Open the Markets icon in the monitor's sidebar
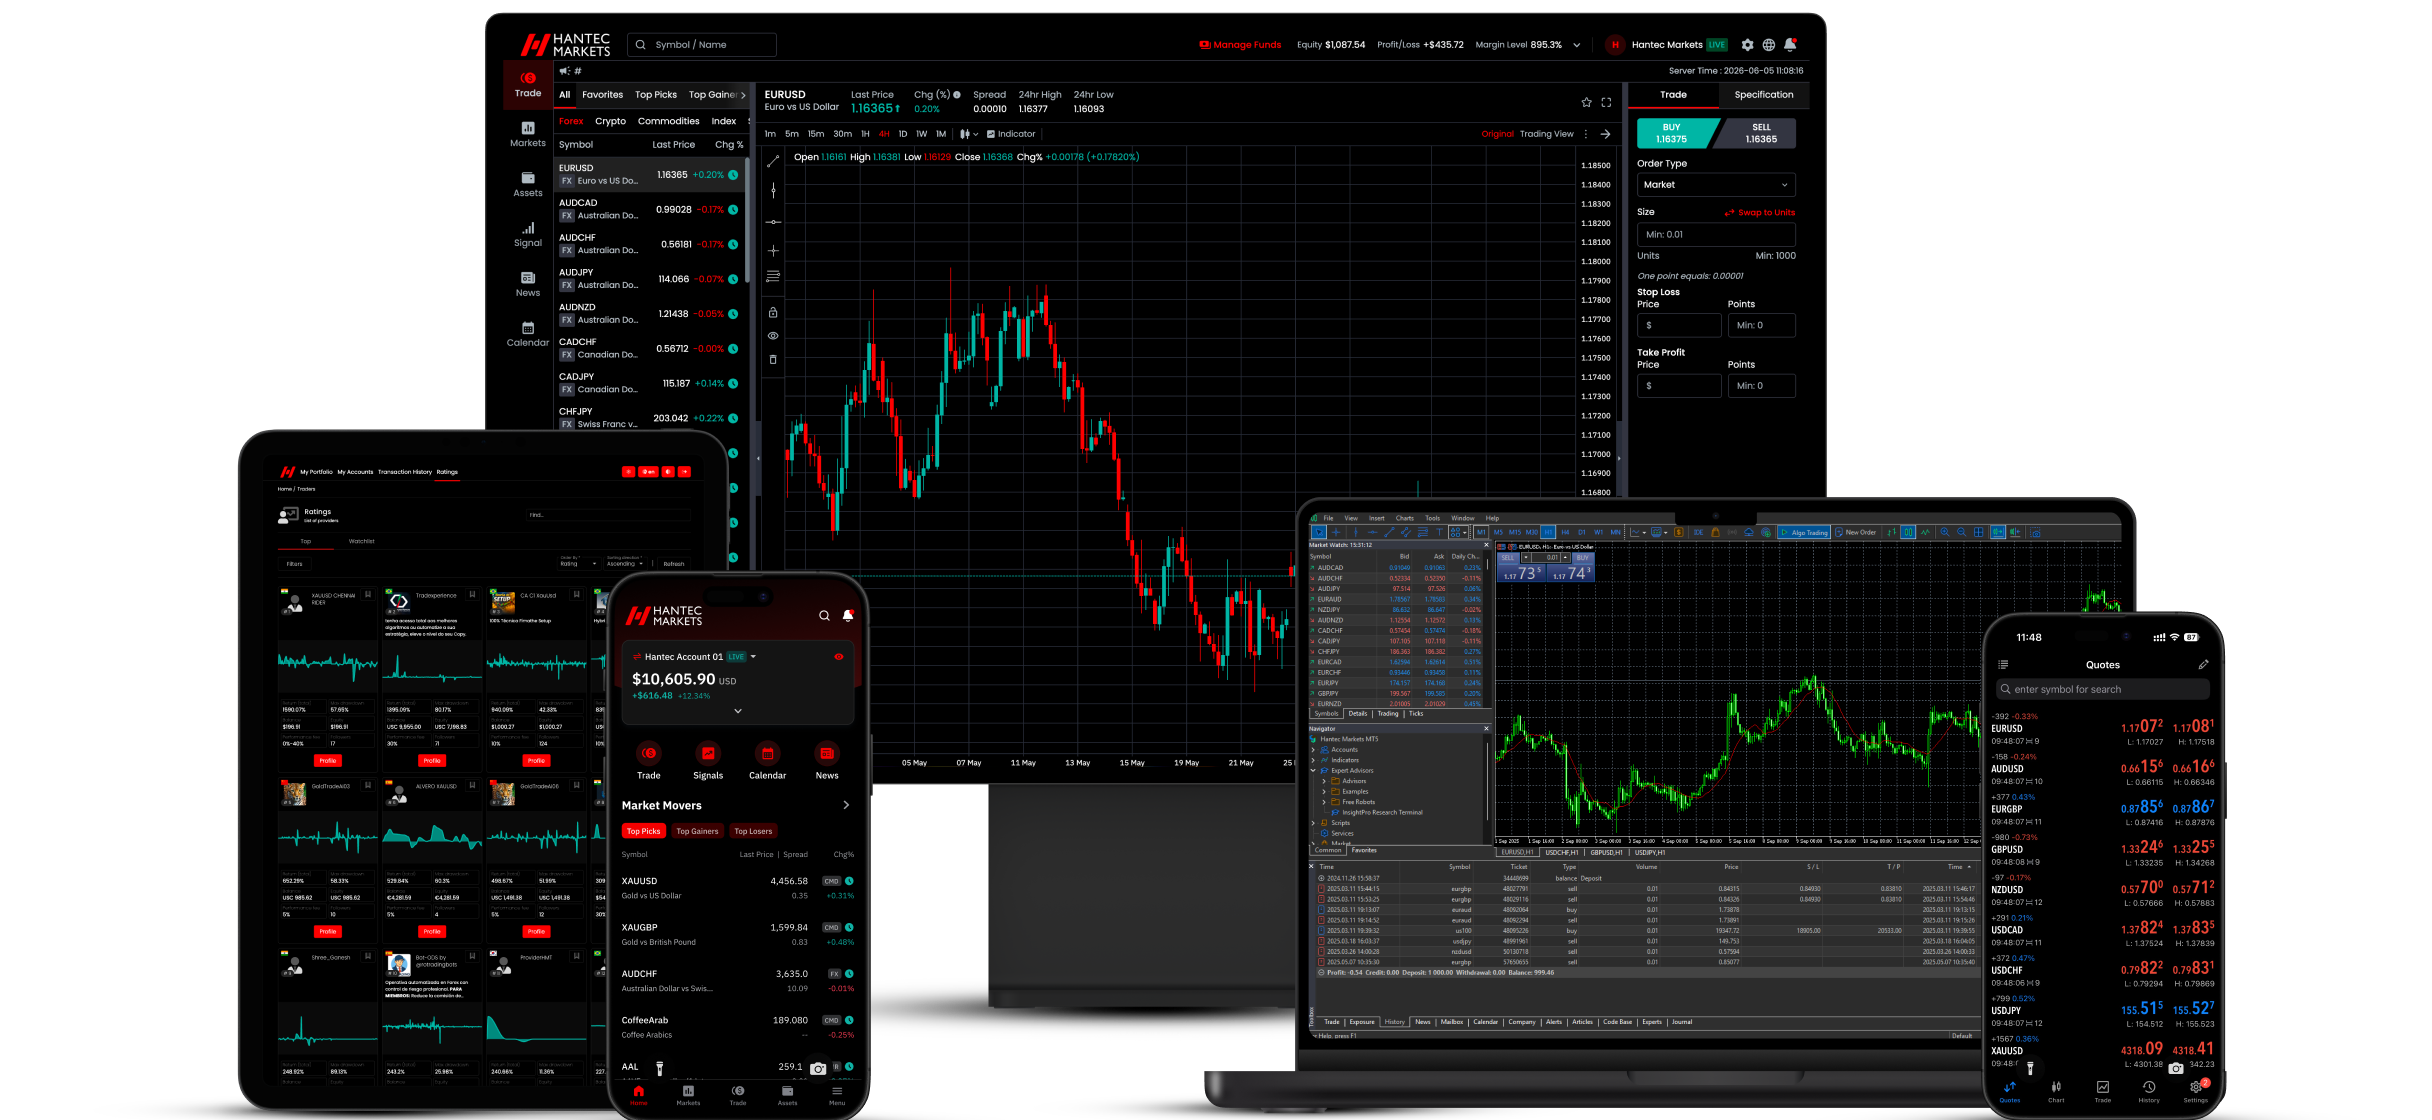Viewport: 2432px width, 1120px height. pyautogui.click(x=528, y=128)
